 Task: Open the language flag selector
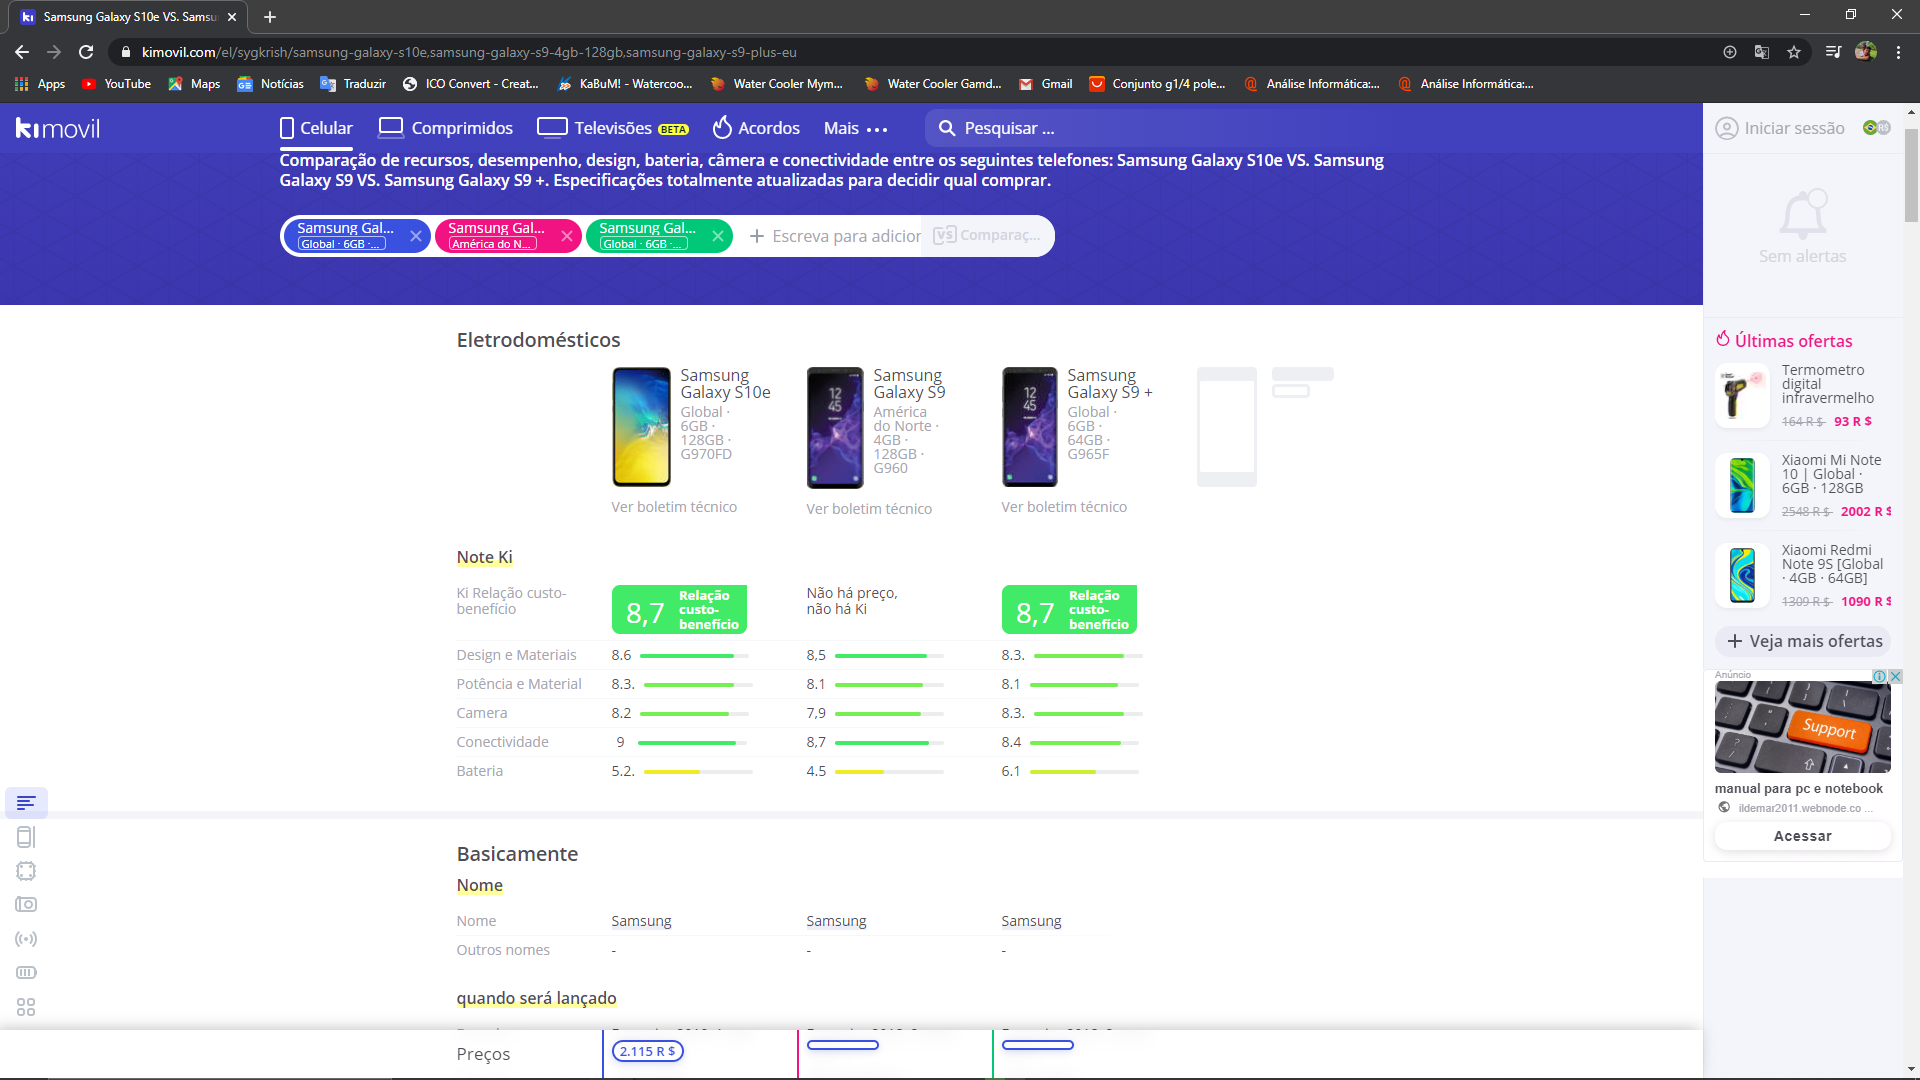tap(1877, 128)
